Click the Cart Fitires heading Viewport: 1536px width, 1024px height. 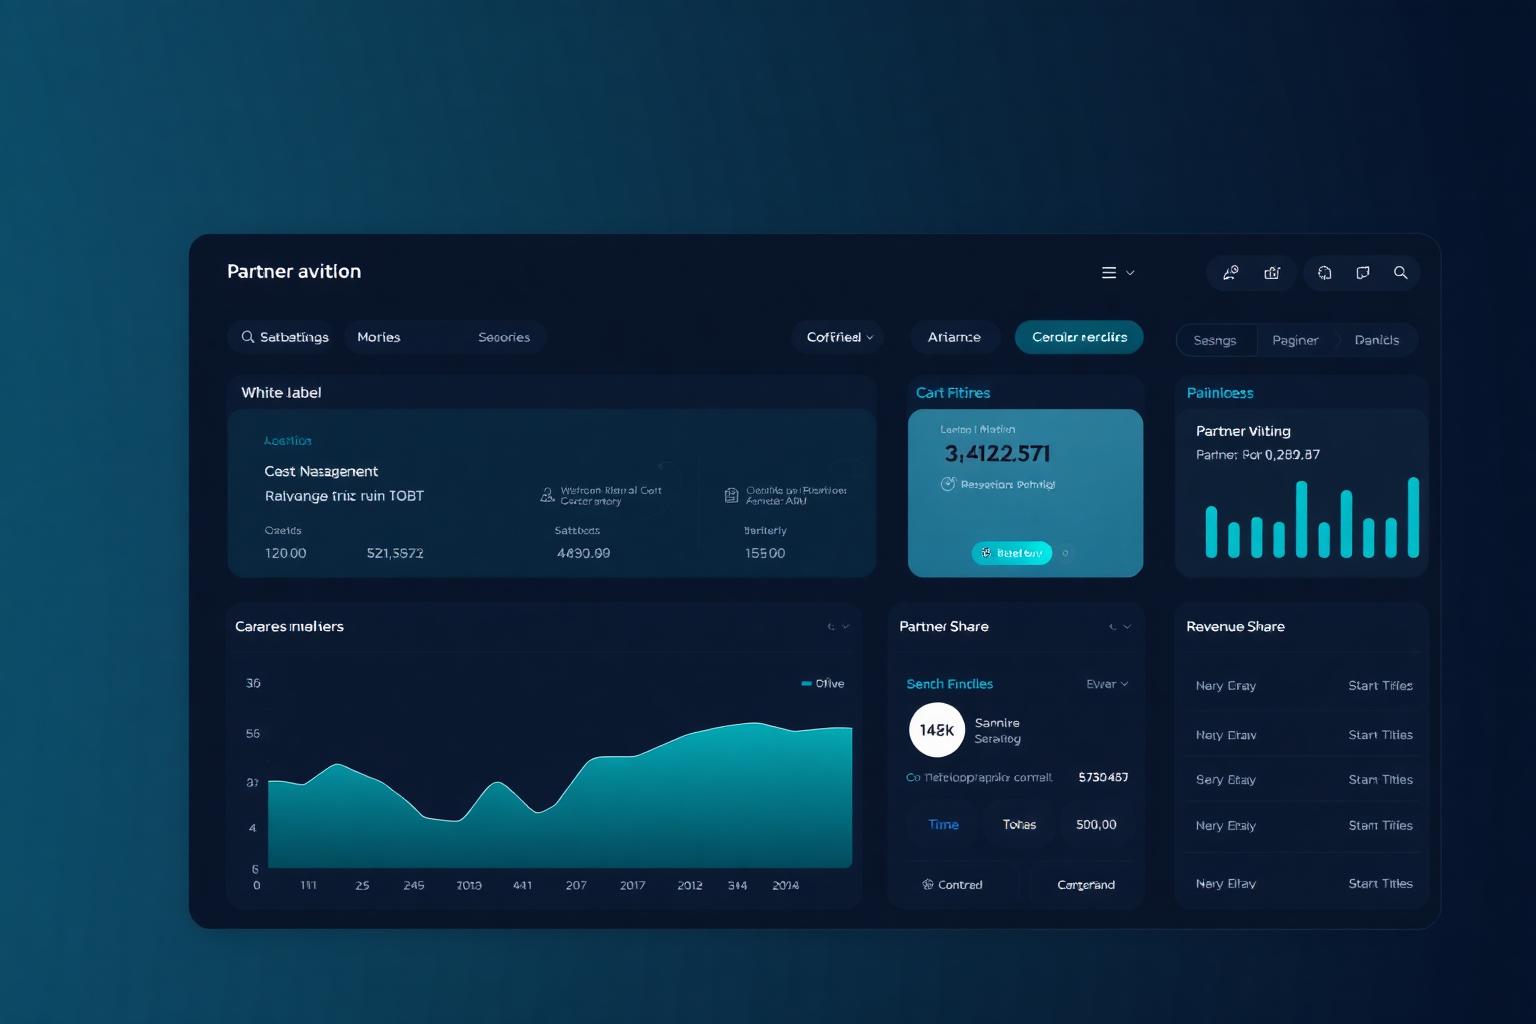(953, 393)
